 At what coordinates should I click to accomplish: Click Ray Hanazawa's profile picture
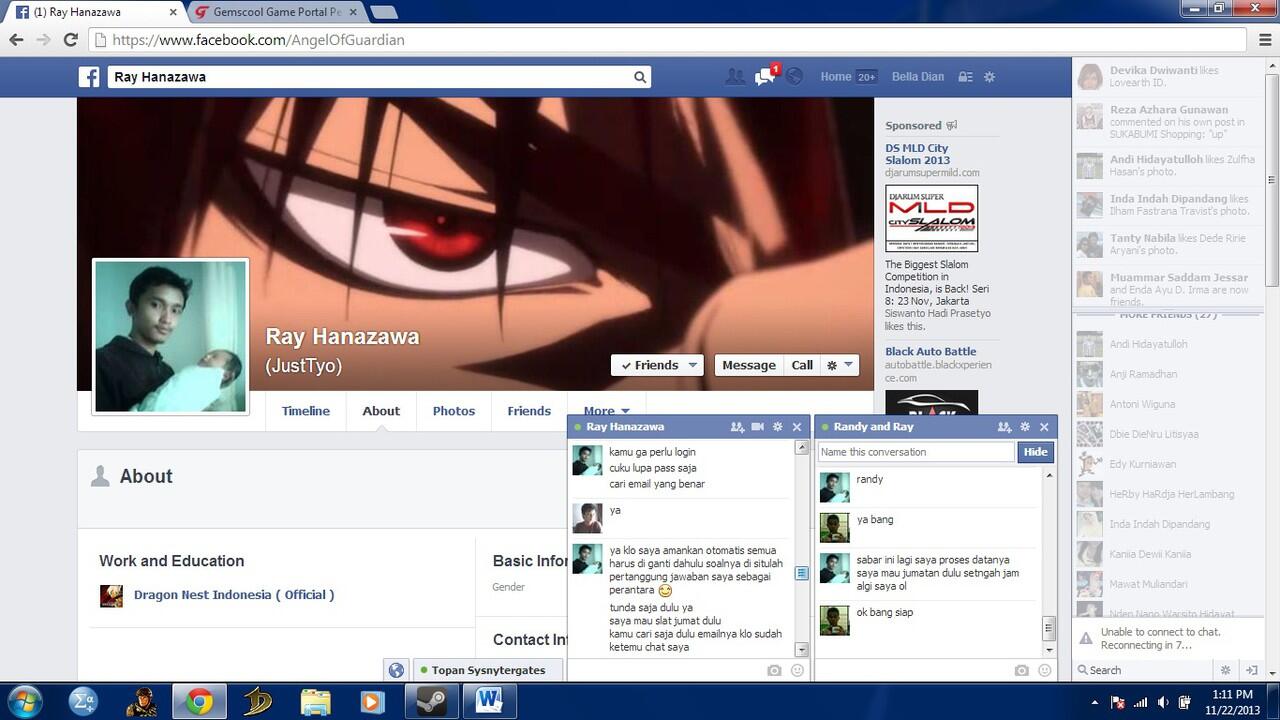pyautogui.click(x=170, y=336)
